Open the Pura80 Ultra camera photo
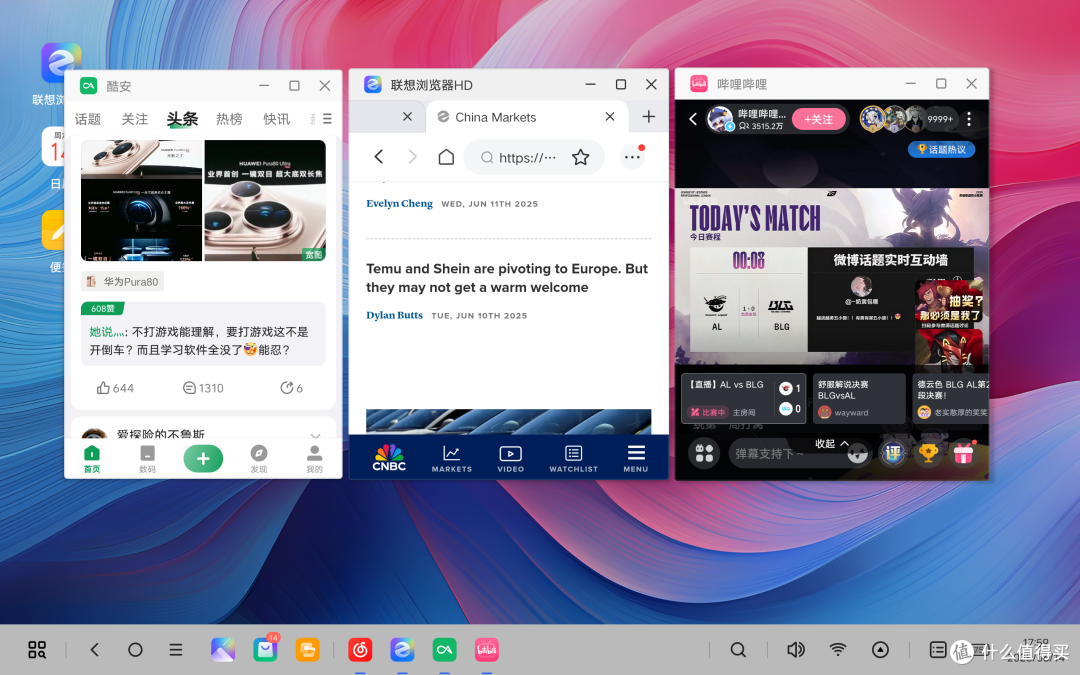 pos(265,200)
